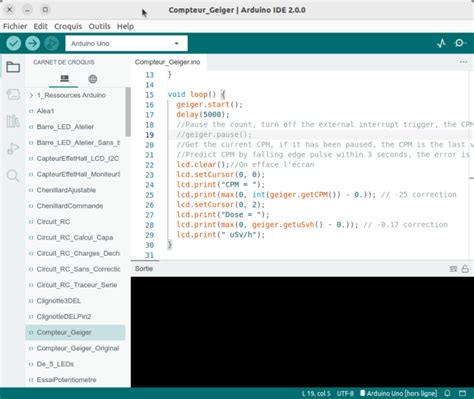Screen dimensions: 474x399
Task: Click the geiger.start(); code line
Action: pyautogui.click(x=209, y=105)
